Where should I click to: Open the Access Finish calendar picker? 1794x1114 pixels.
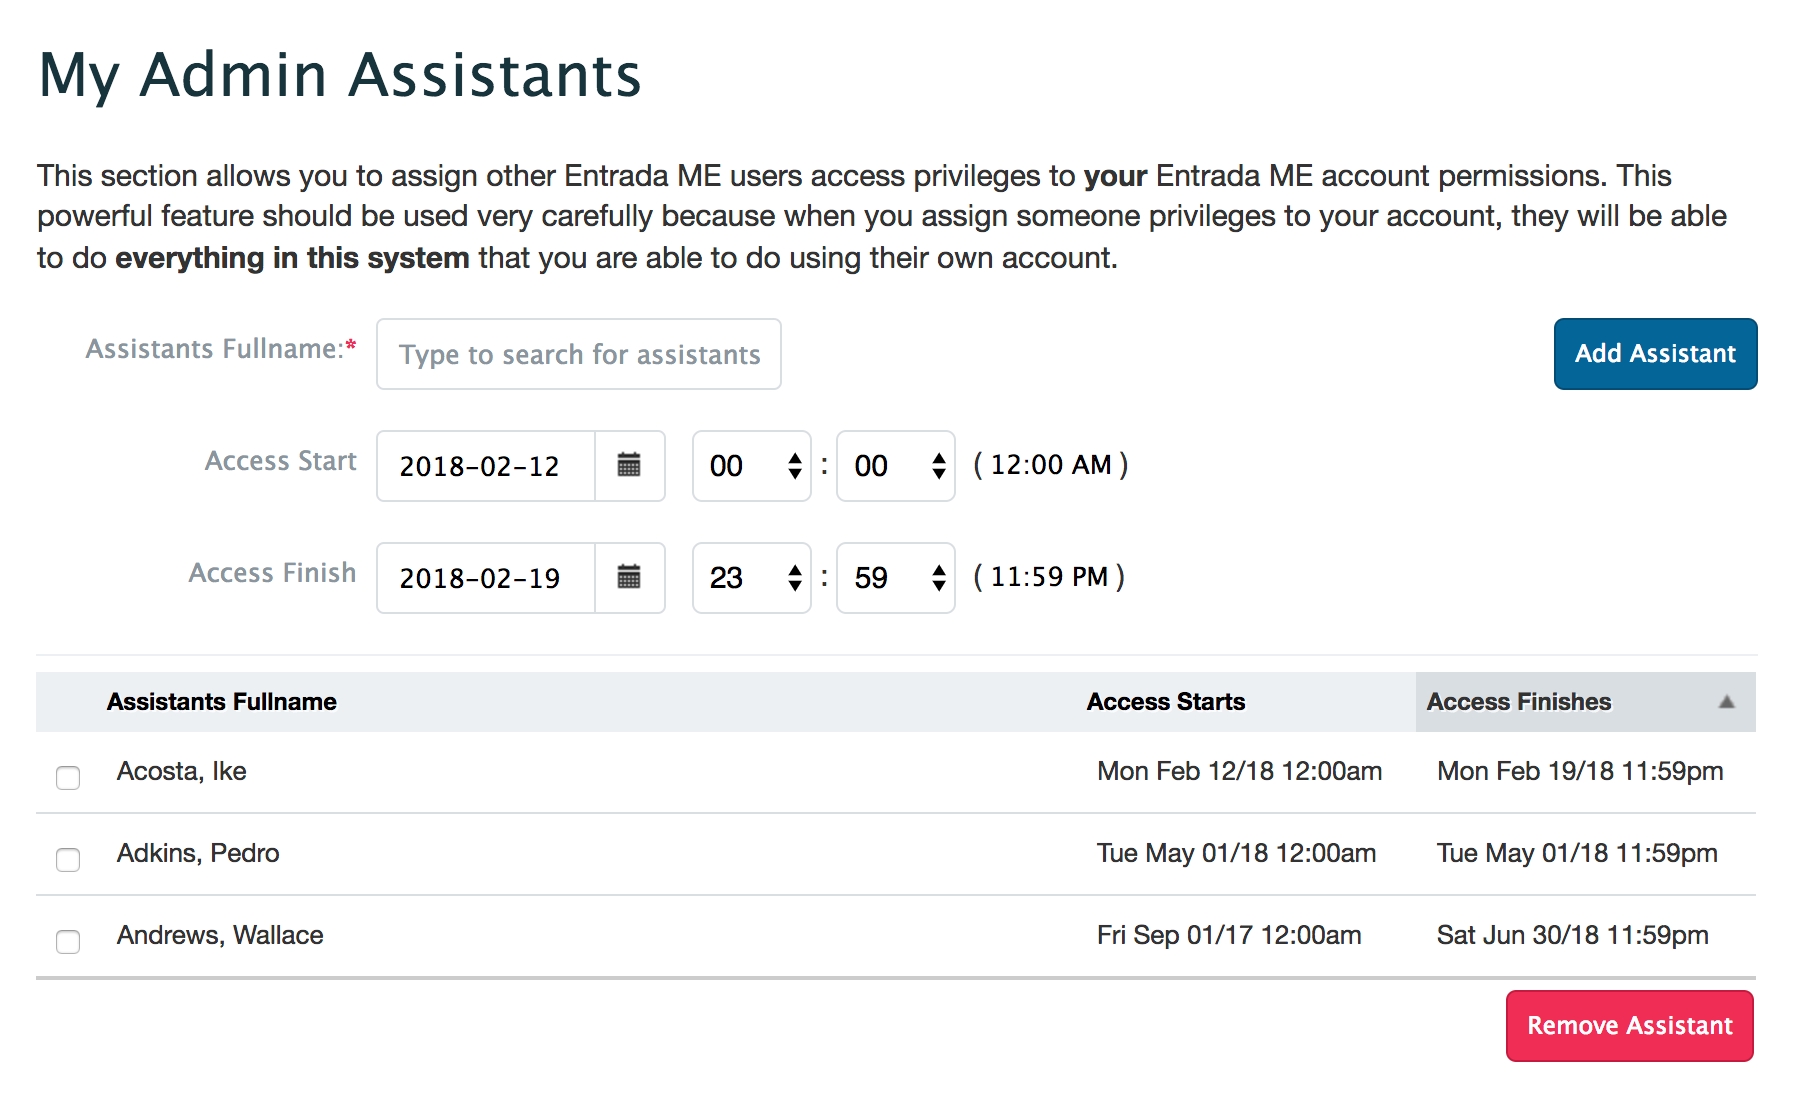pyautogui.click(x=629, y=578)
